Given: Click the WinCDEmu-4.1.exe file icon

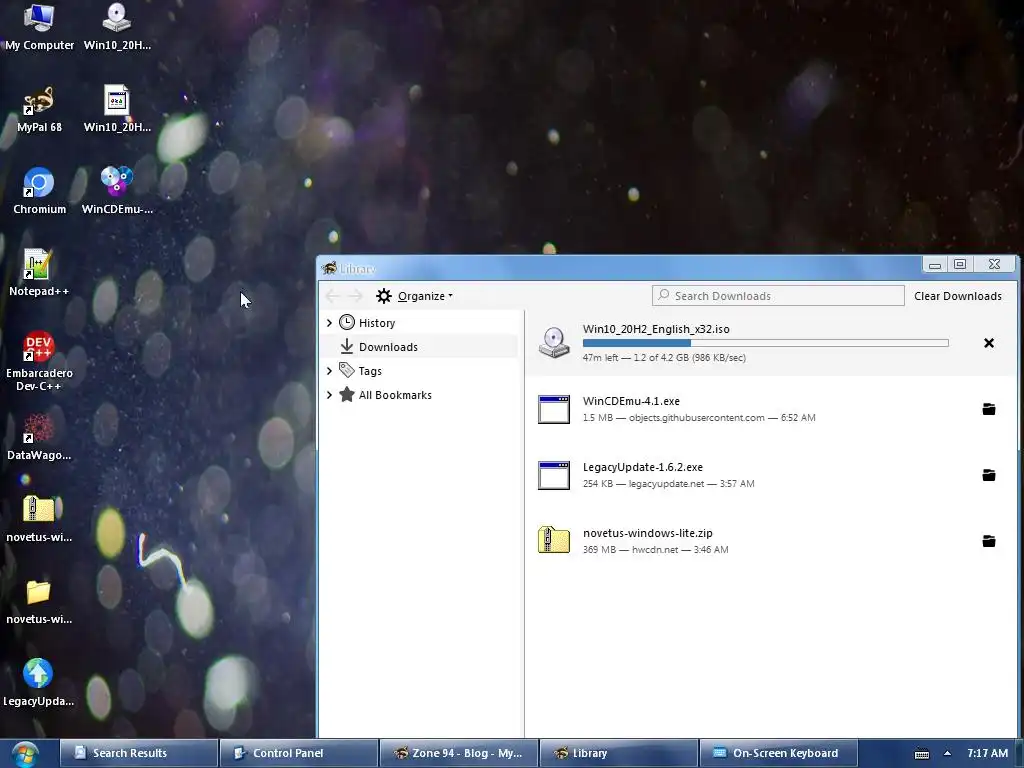Looking at the screenshot, I should tap(554, 409).
